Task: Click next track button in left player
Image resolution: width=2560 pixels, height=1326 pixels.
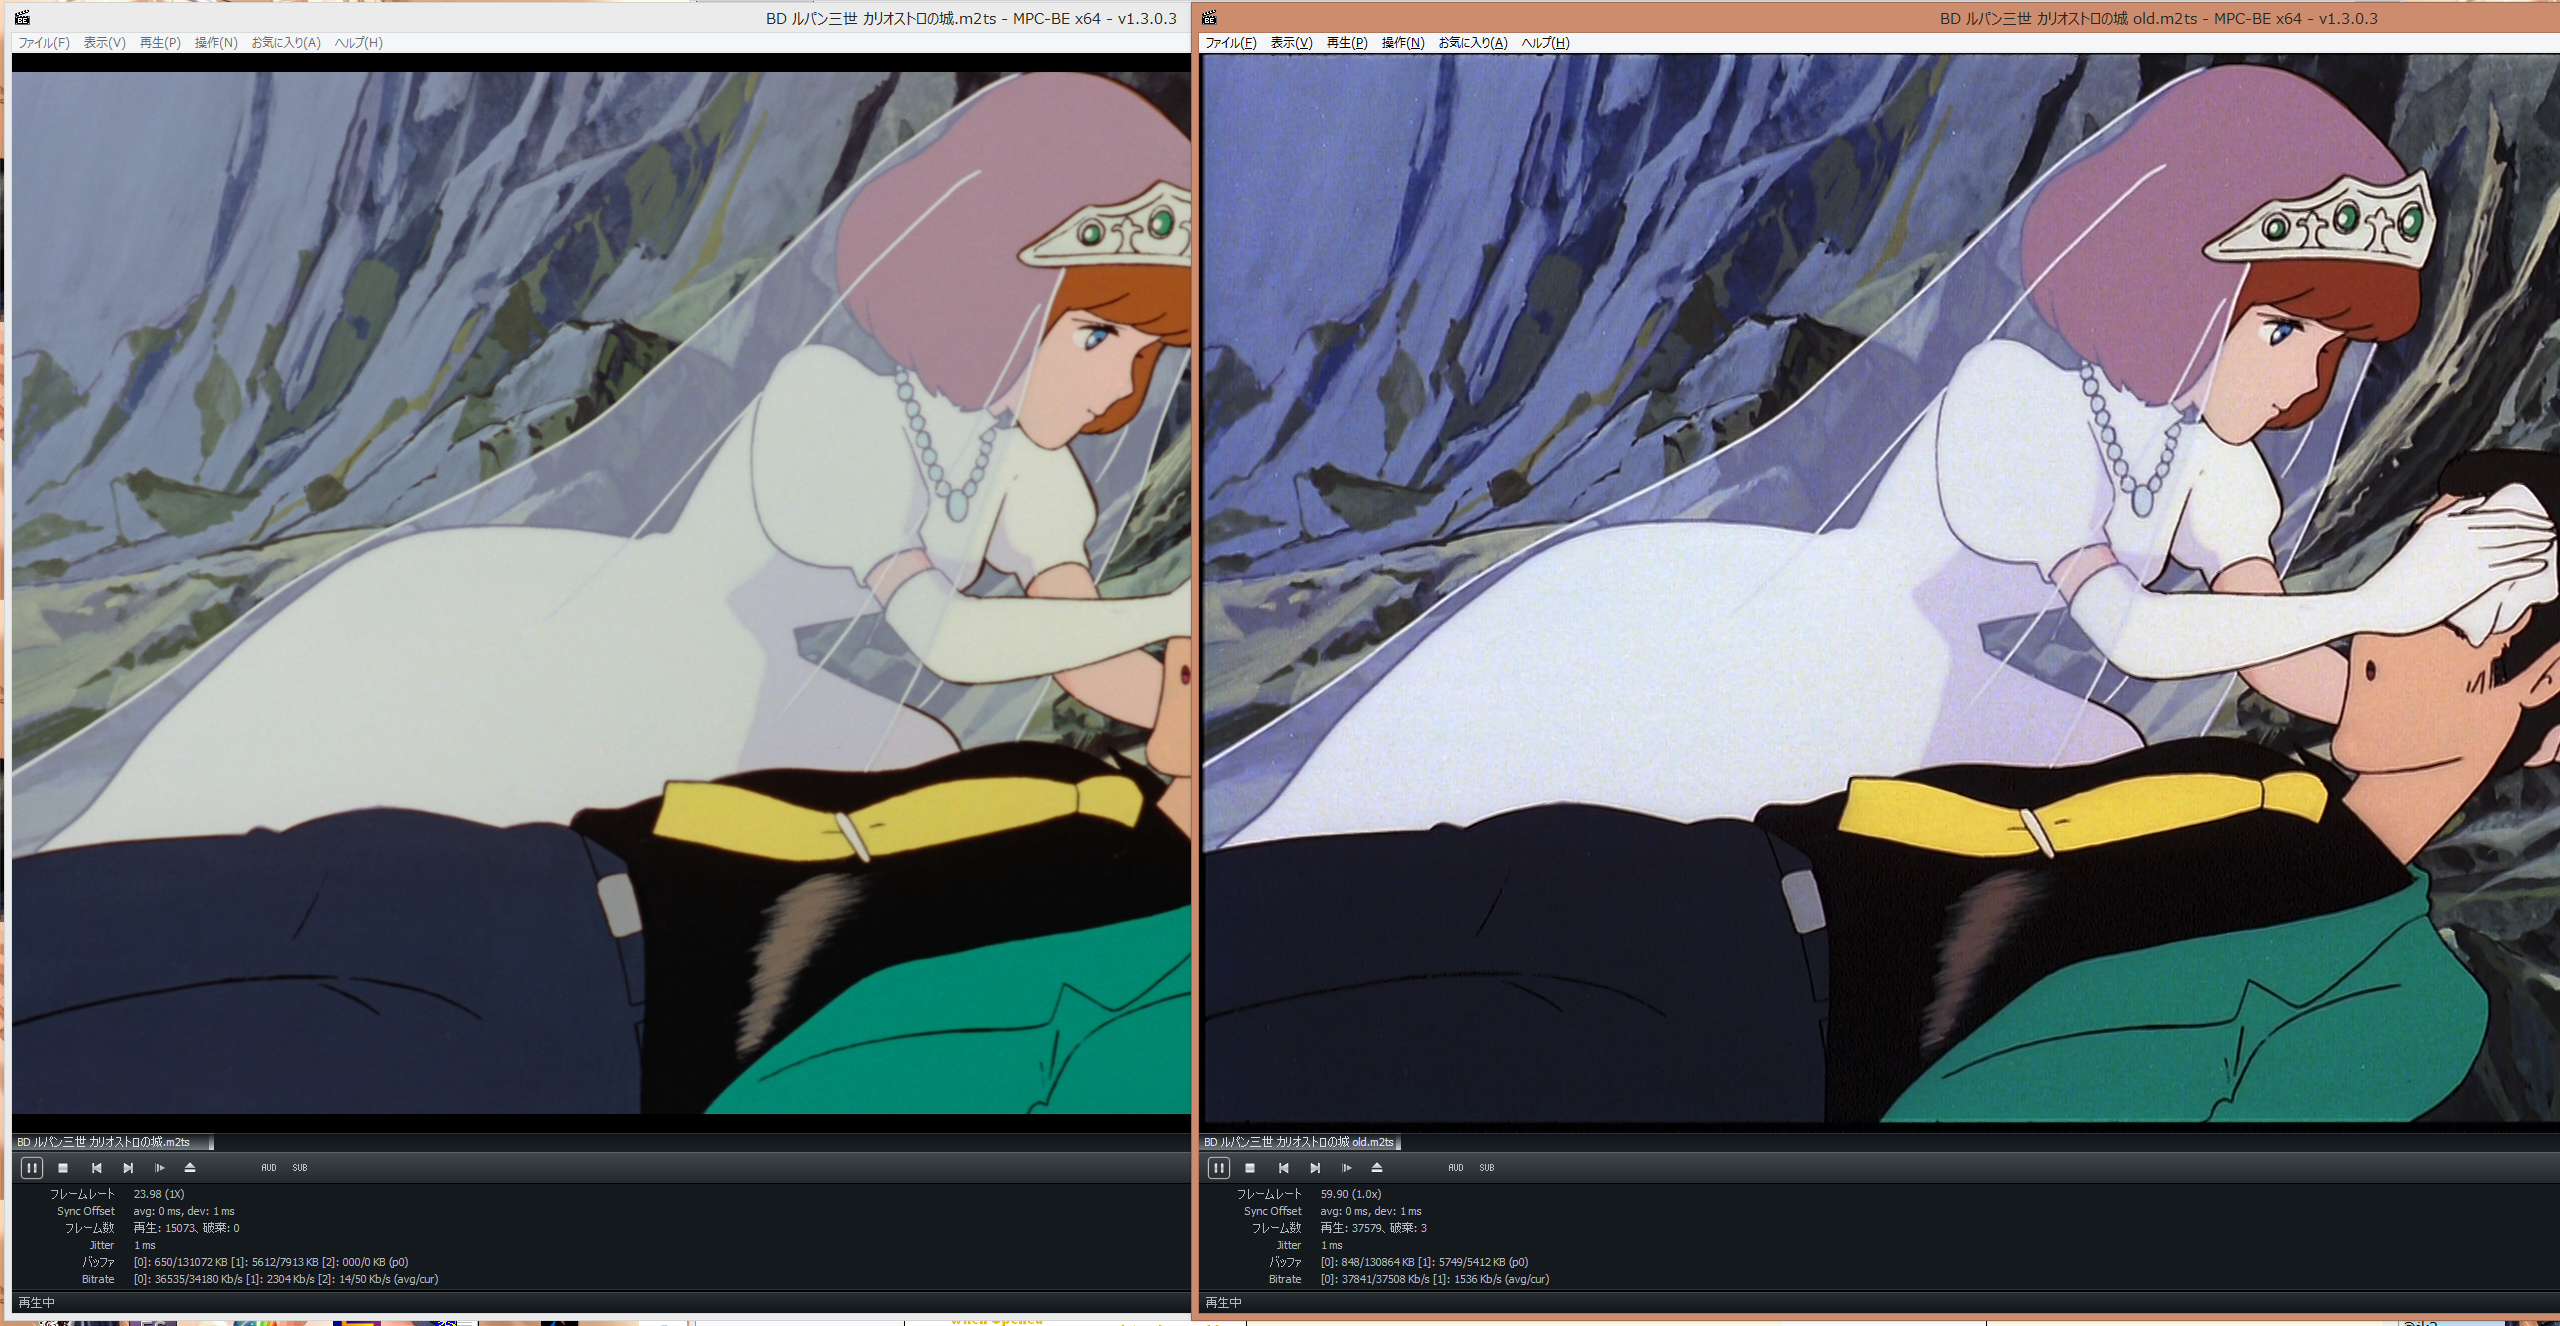Action: coord(128,1167)
